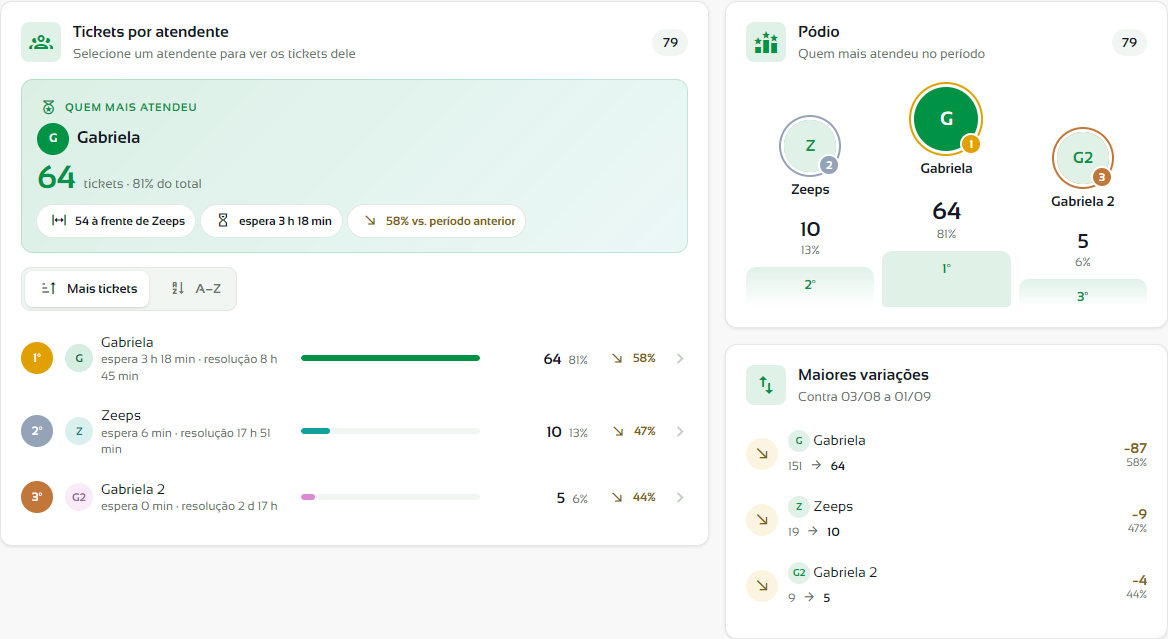Click the 1º podium block

(x=946, y=279)
